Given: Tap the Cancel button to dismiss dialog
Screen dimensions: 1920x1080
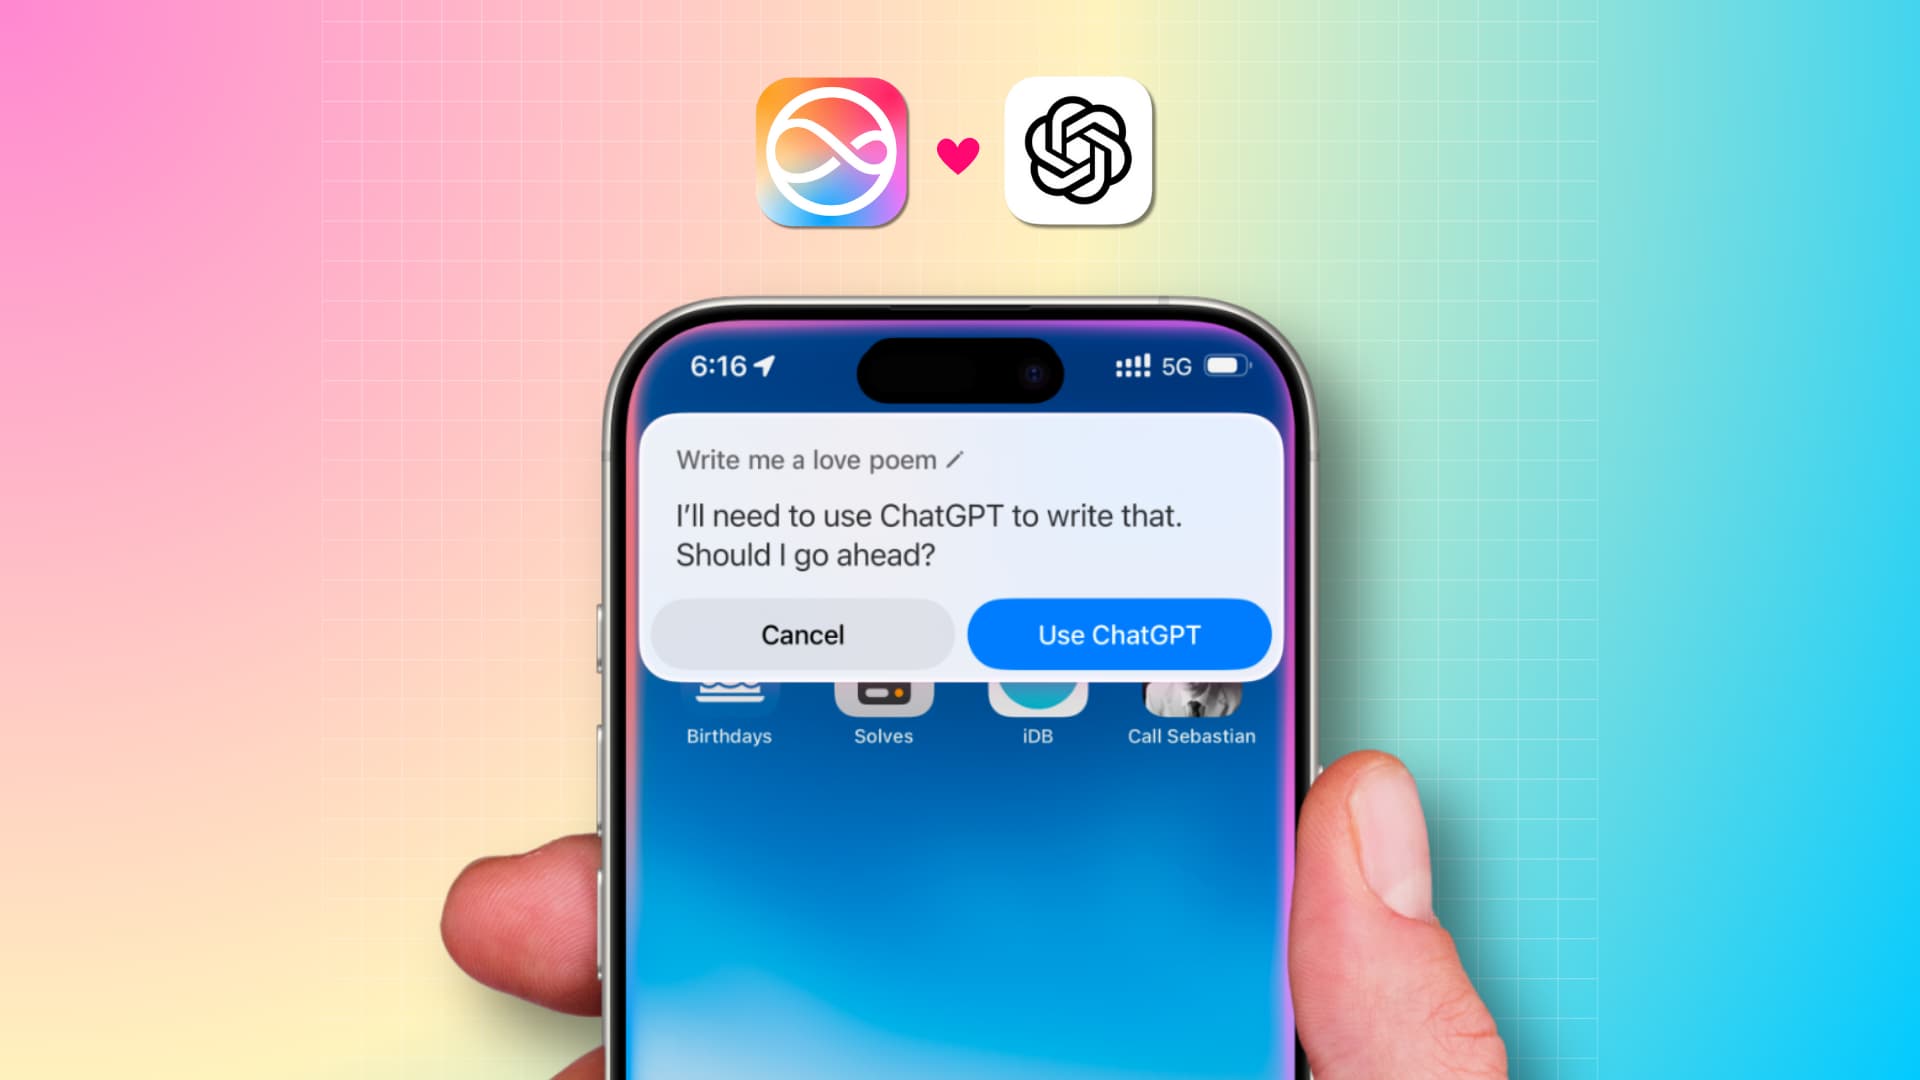Looking at the screenshot, I should click(x=802, y=634).
